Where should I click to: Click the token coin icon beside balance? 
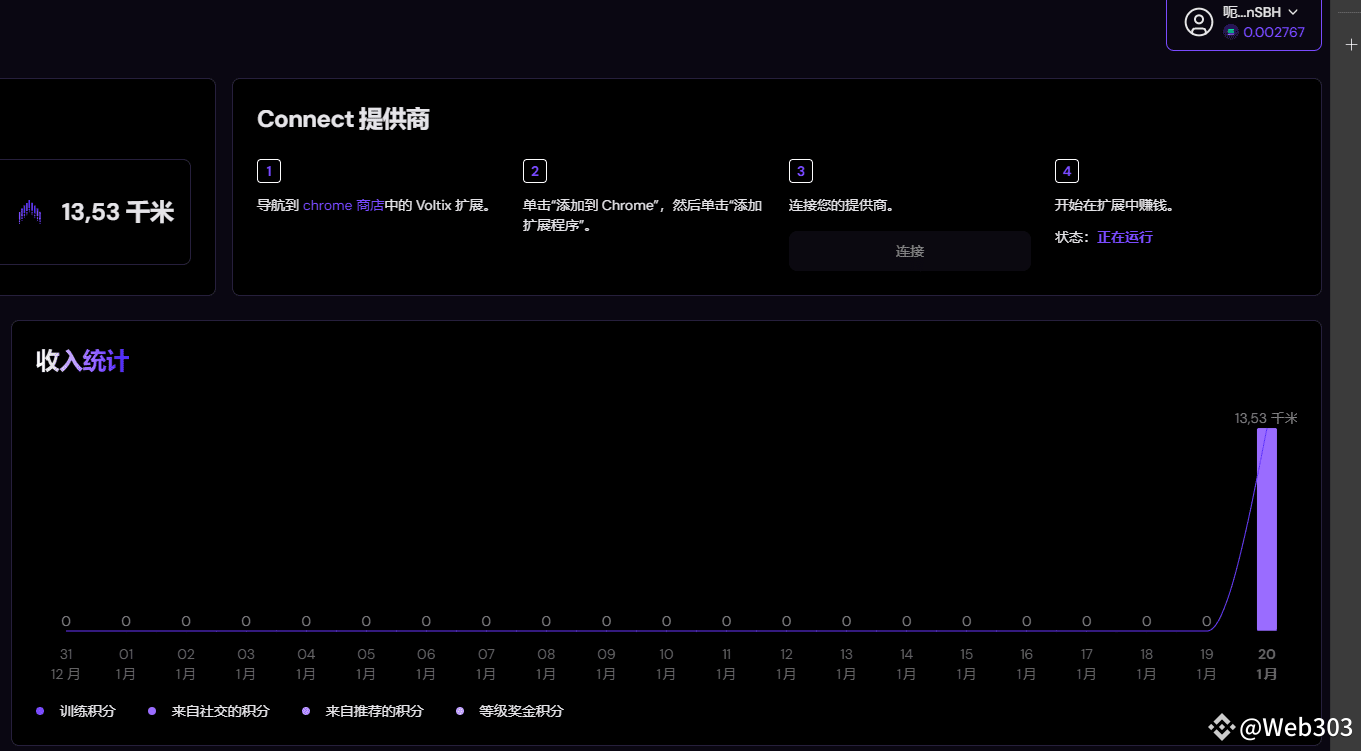[1231, 32]
